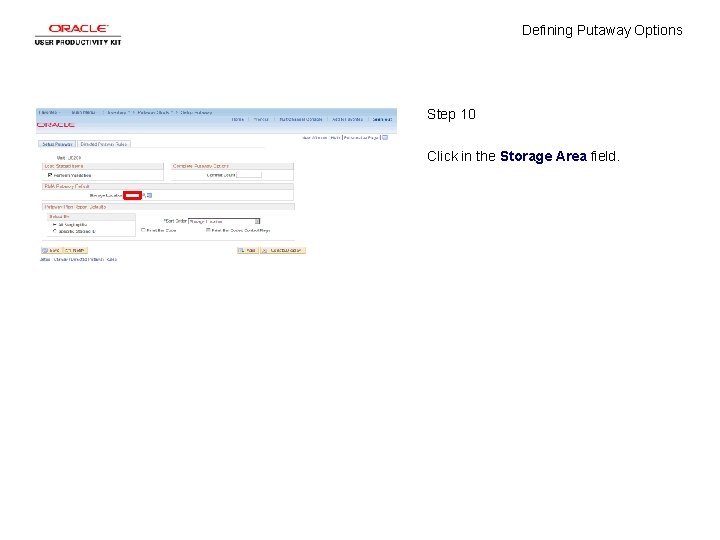Toggle the Perform Validation checkbox
This screenshot has width=720, height=540.
(50, 175)
